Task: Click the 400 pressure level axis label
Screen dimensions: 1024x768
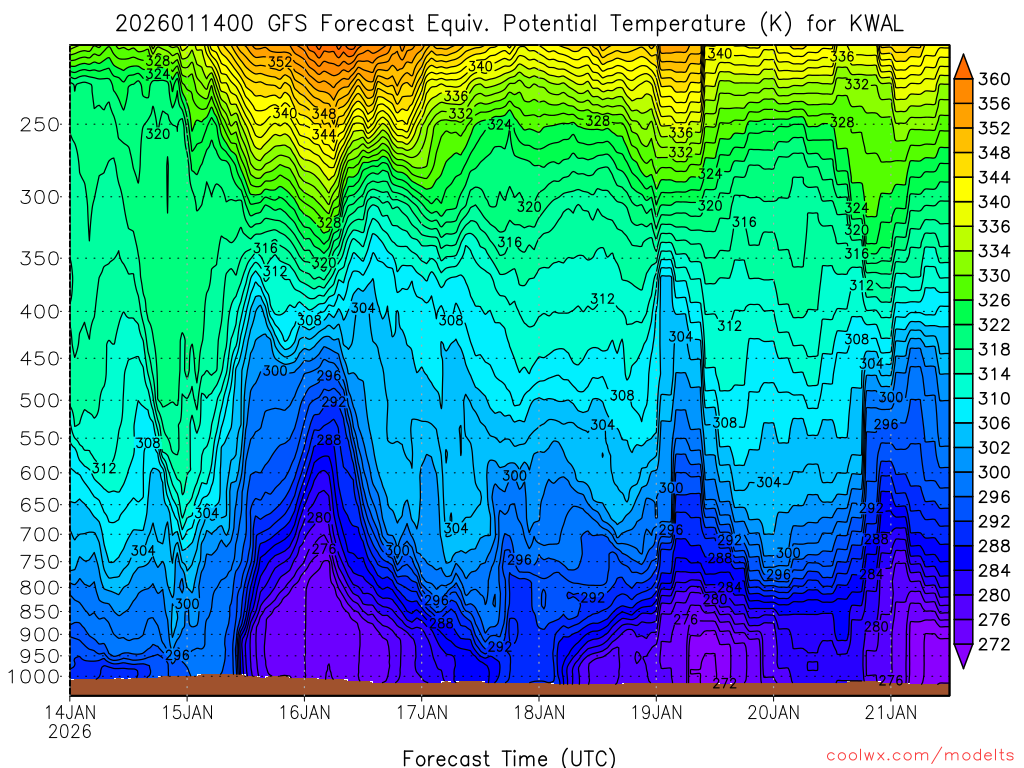Action: tap(40, 312)
